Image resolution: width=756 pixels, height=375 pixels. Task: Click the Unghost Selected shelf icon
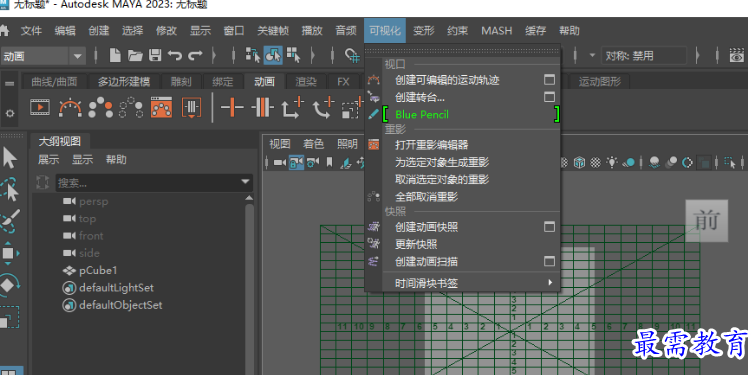tap(131, 107)
